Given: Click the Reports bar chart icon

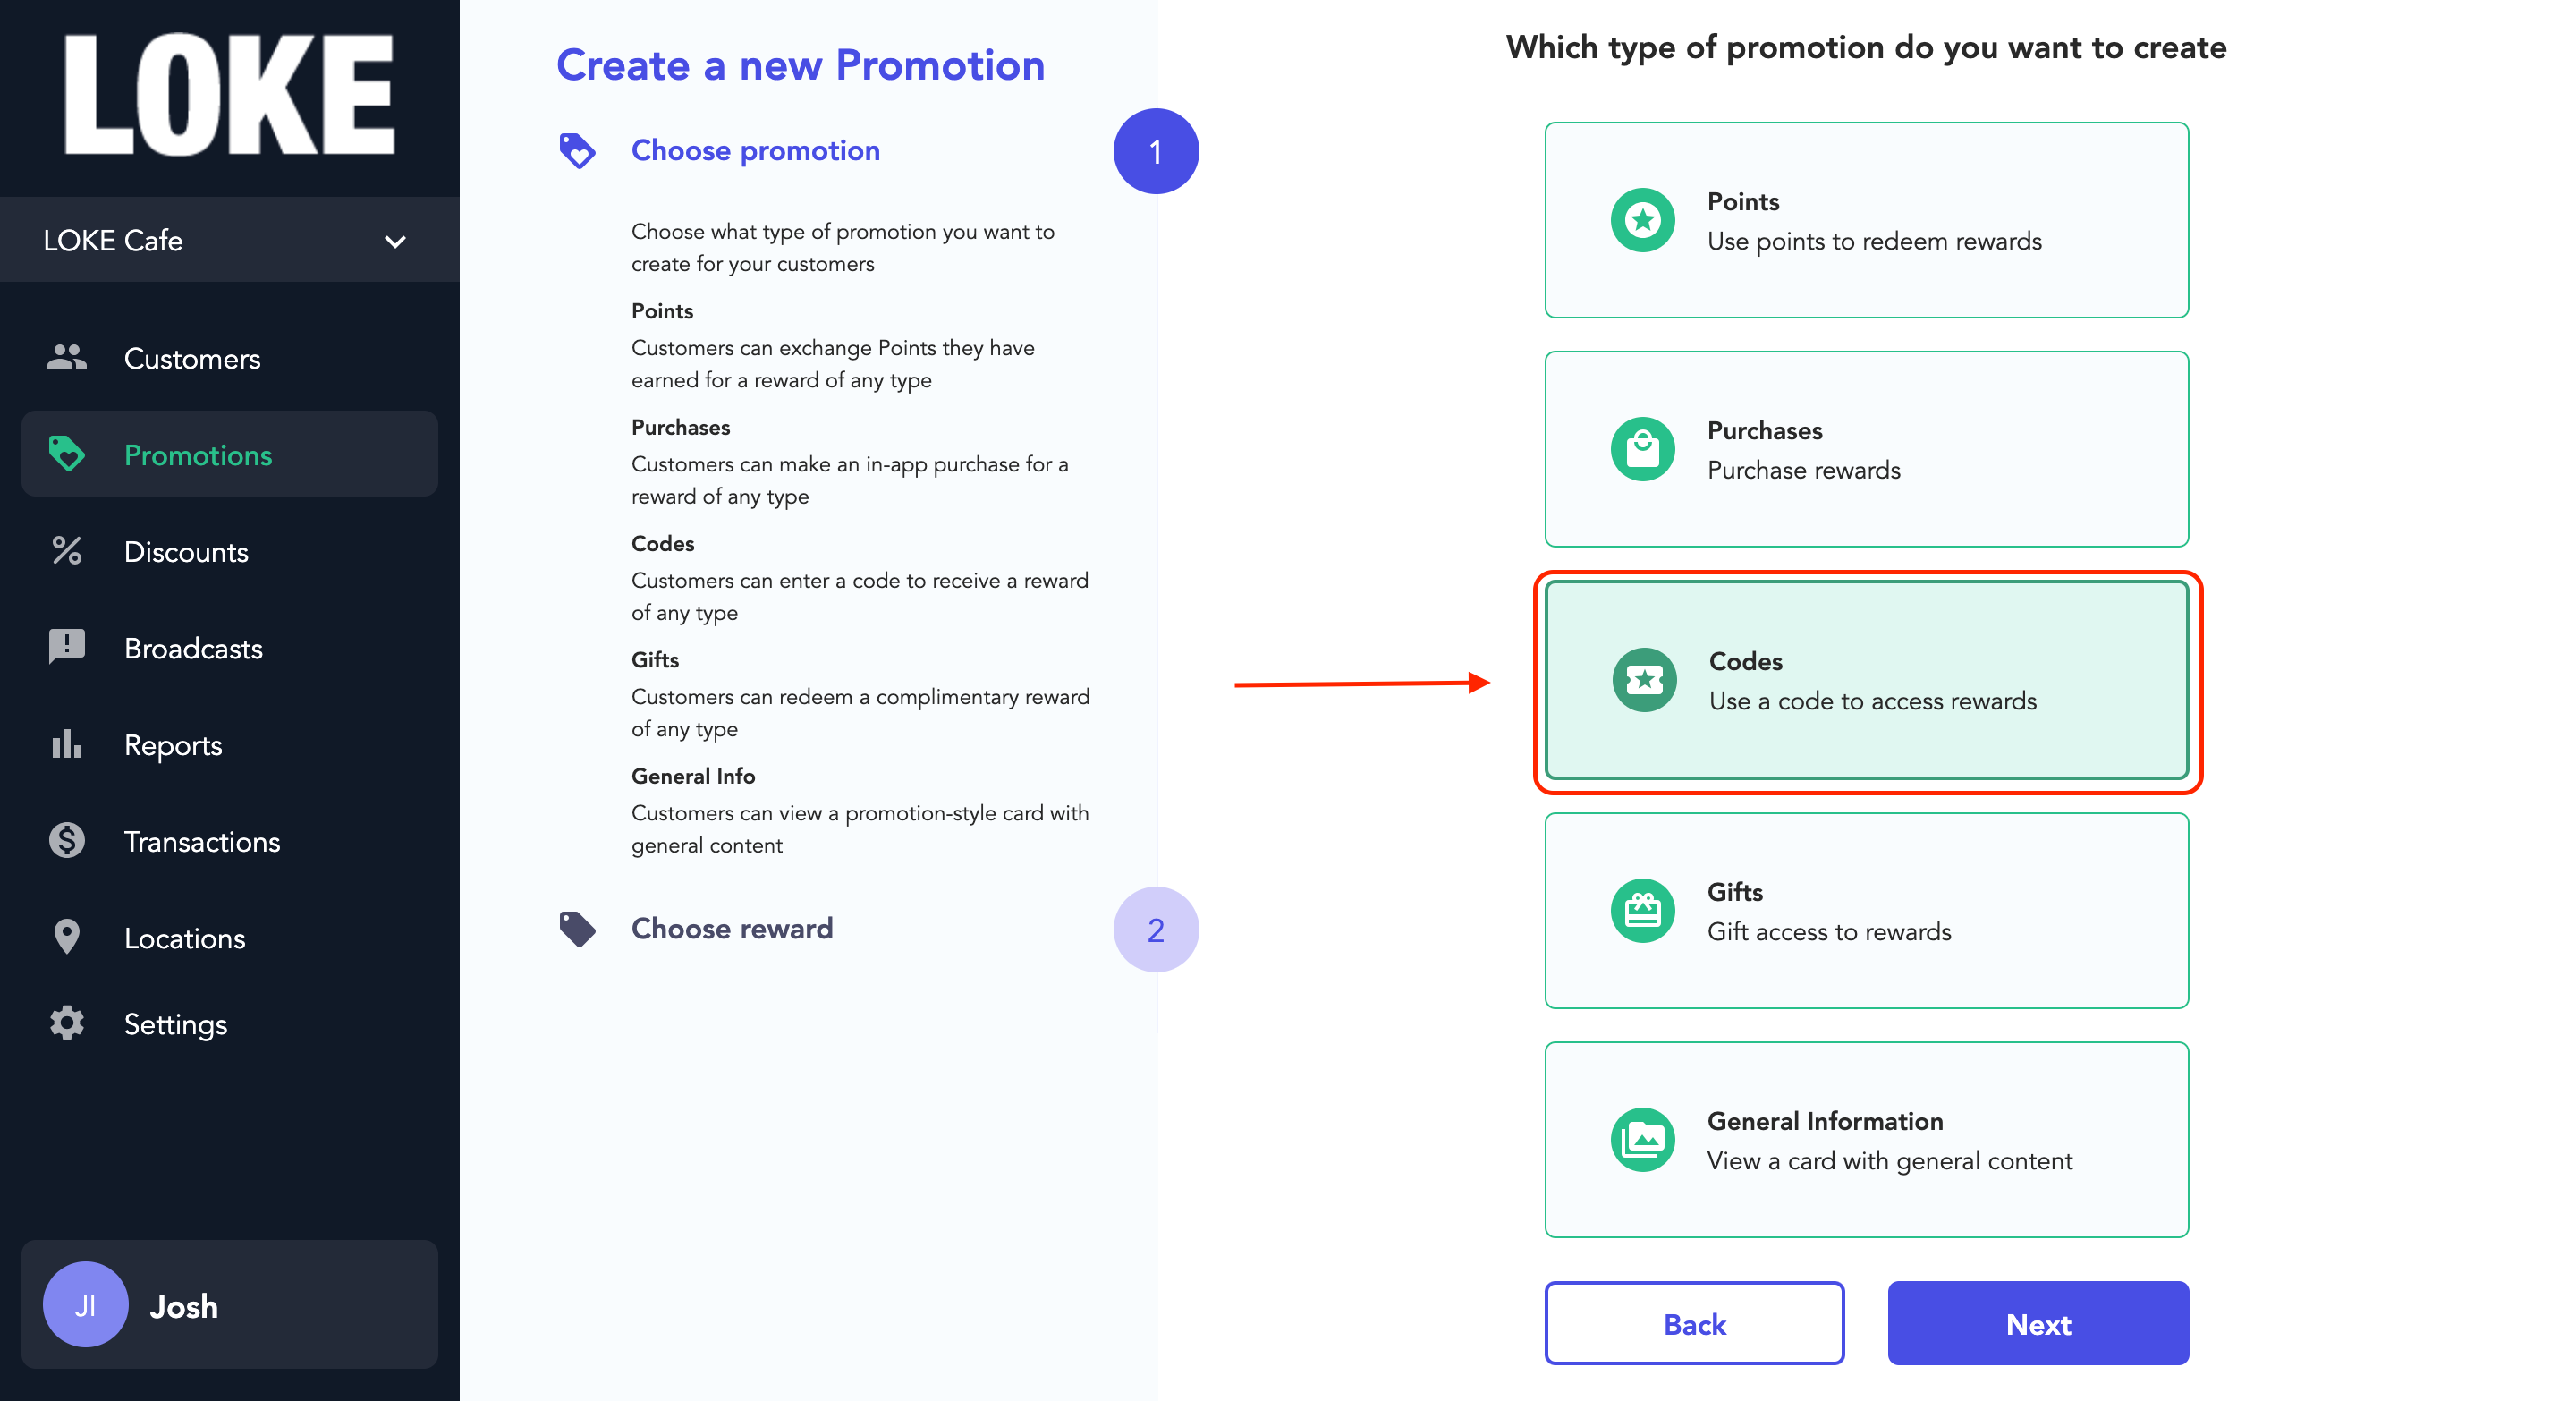Looking at the screenshot, I should (66, 744).
